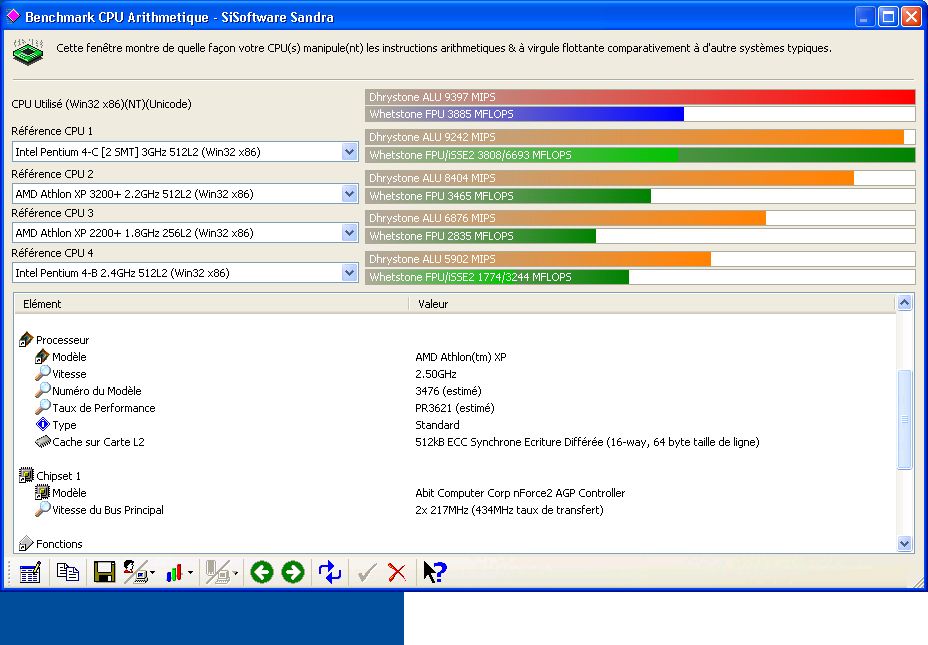Select the Chipset 1 tree item
Screen dimensions: 928x645
click(58, 476)
